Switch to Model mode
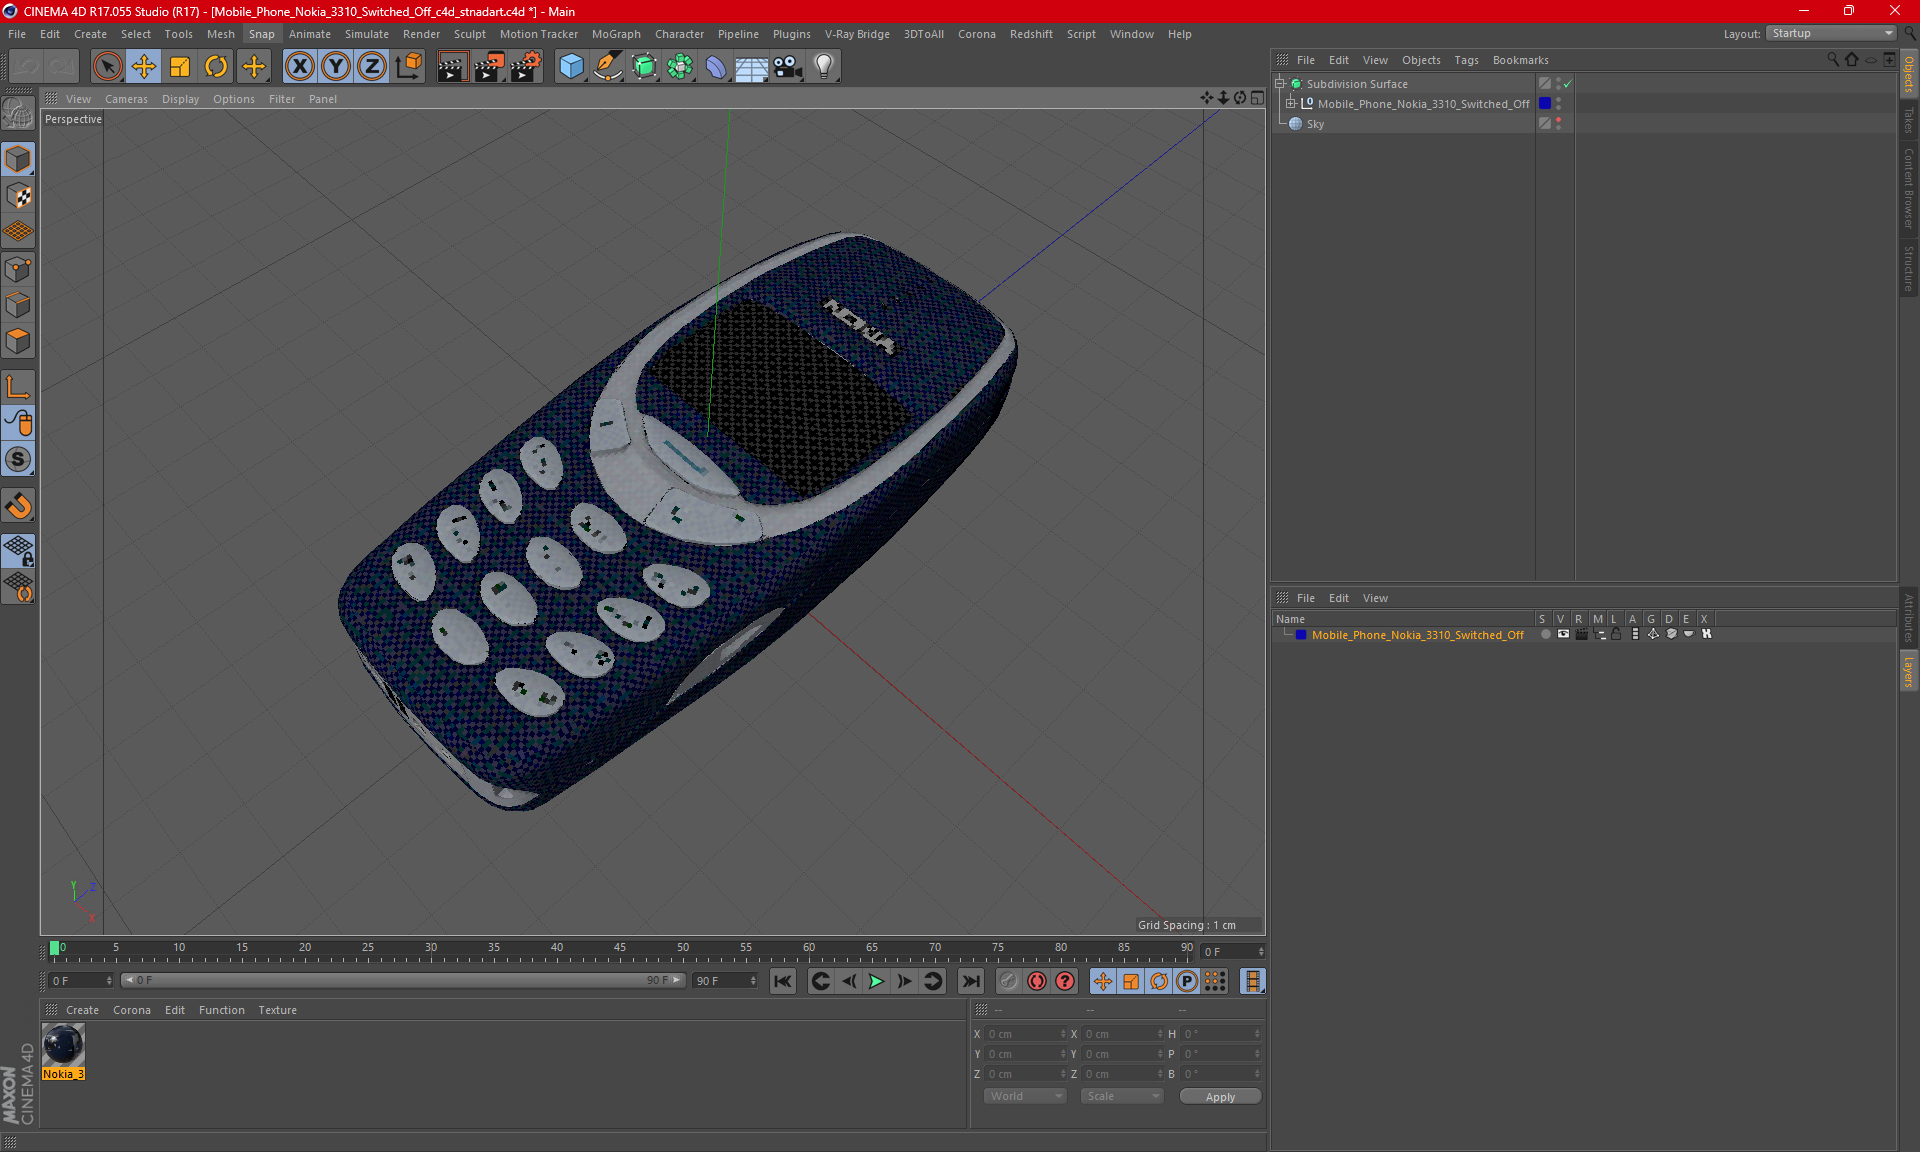The height and width of the screenshot is (1152, 1920). [18, 159]
